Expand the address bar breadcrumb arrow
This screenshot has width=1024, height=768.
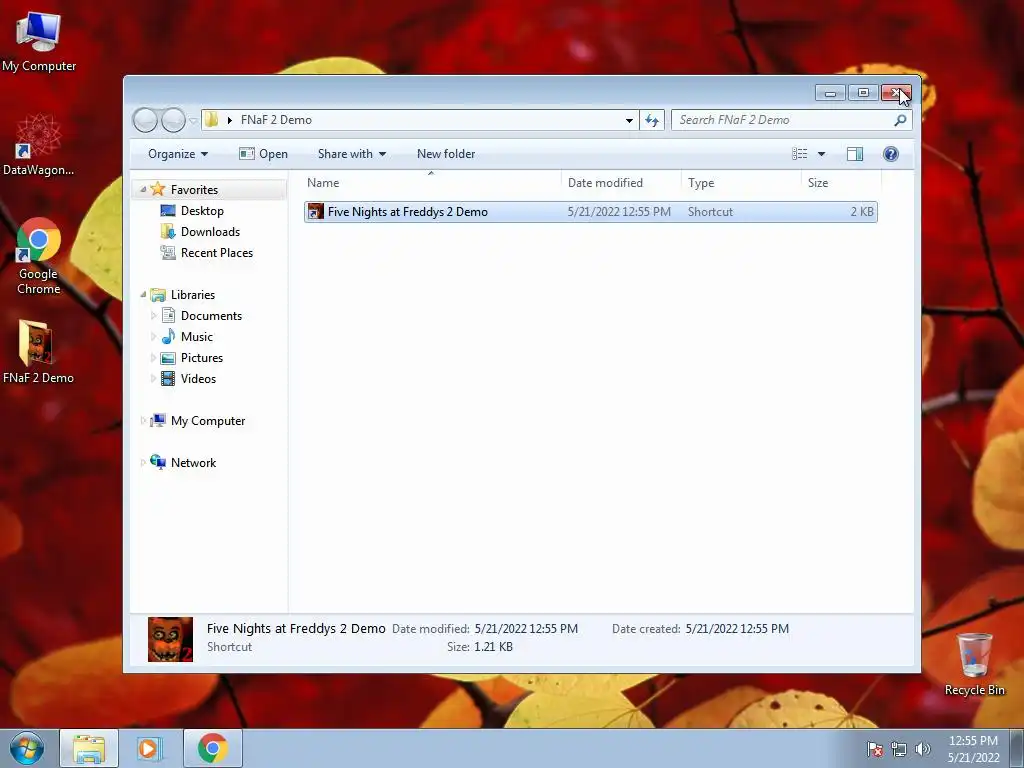pyautogui.click(x=229, y=120)
